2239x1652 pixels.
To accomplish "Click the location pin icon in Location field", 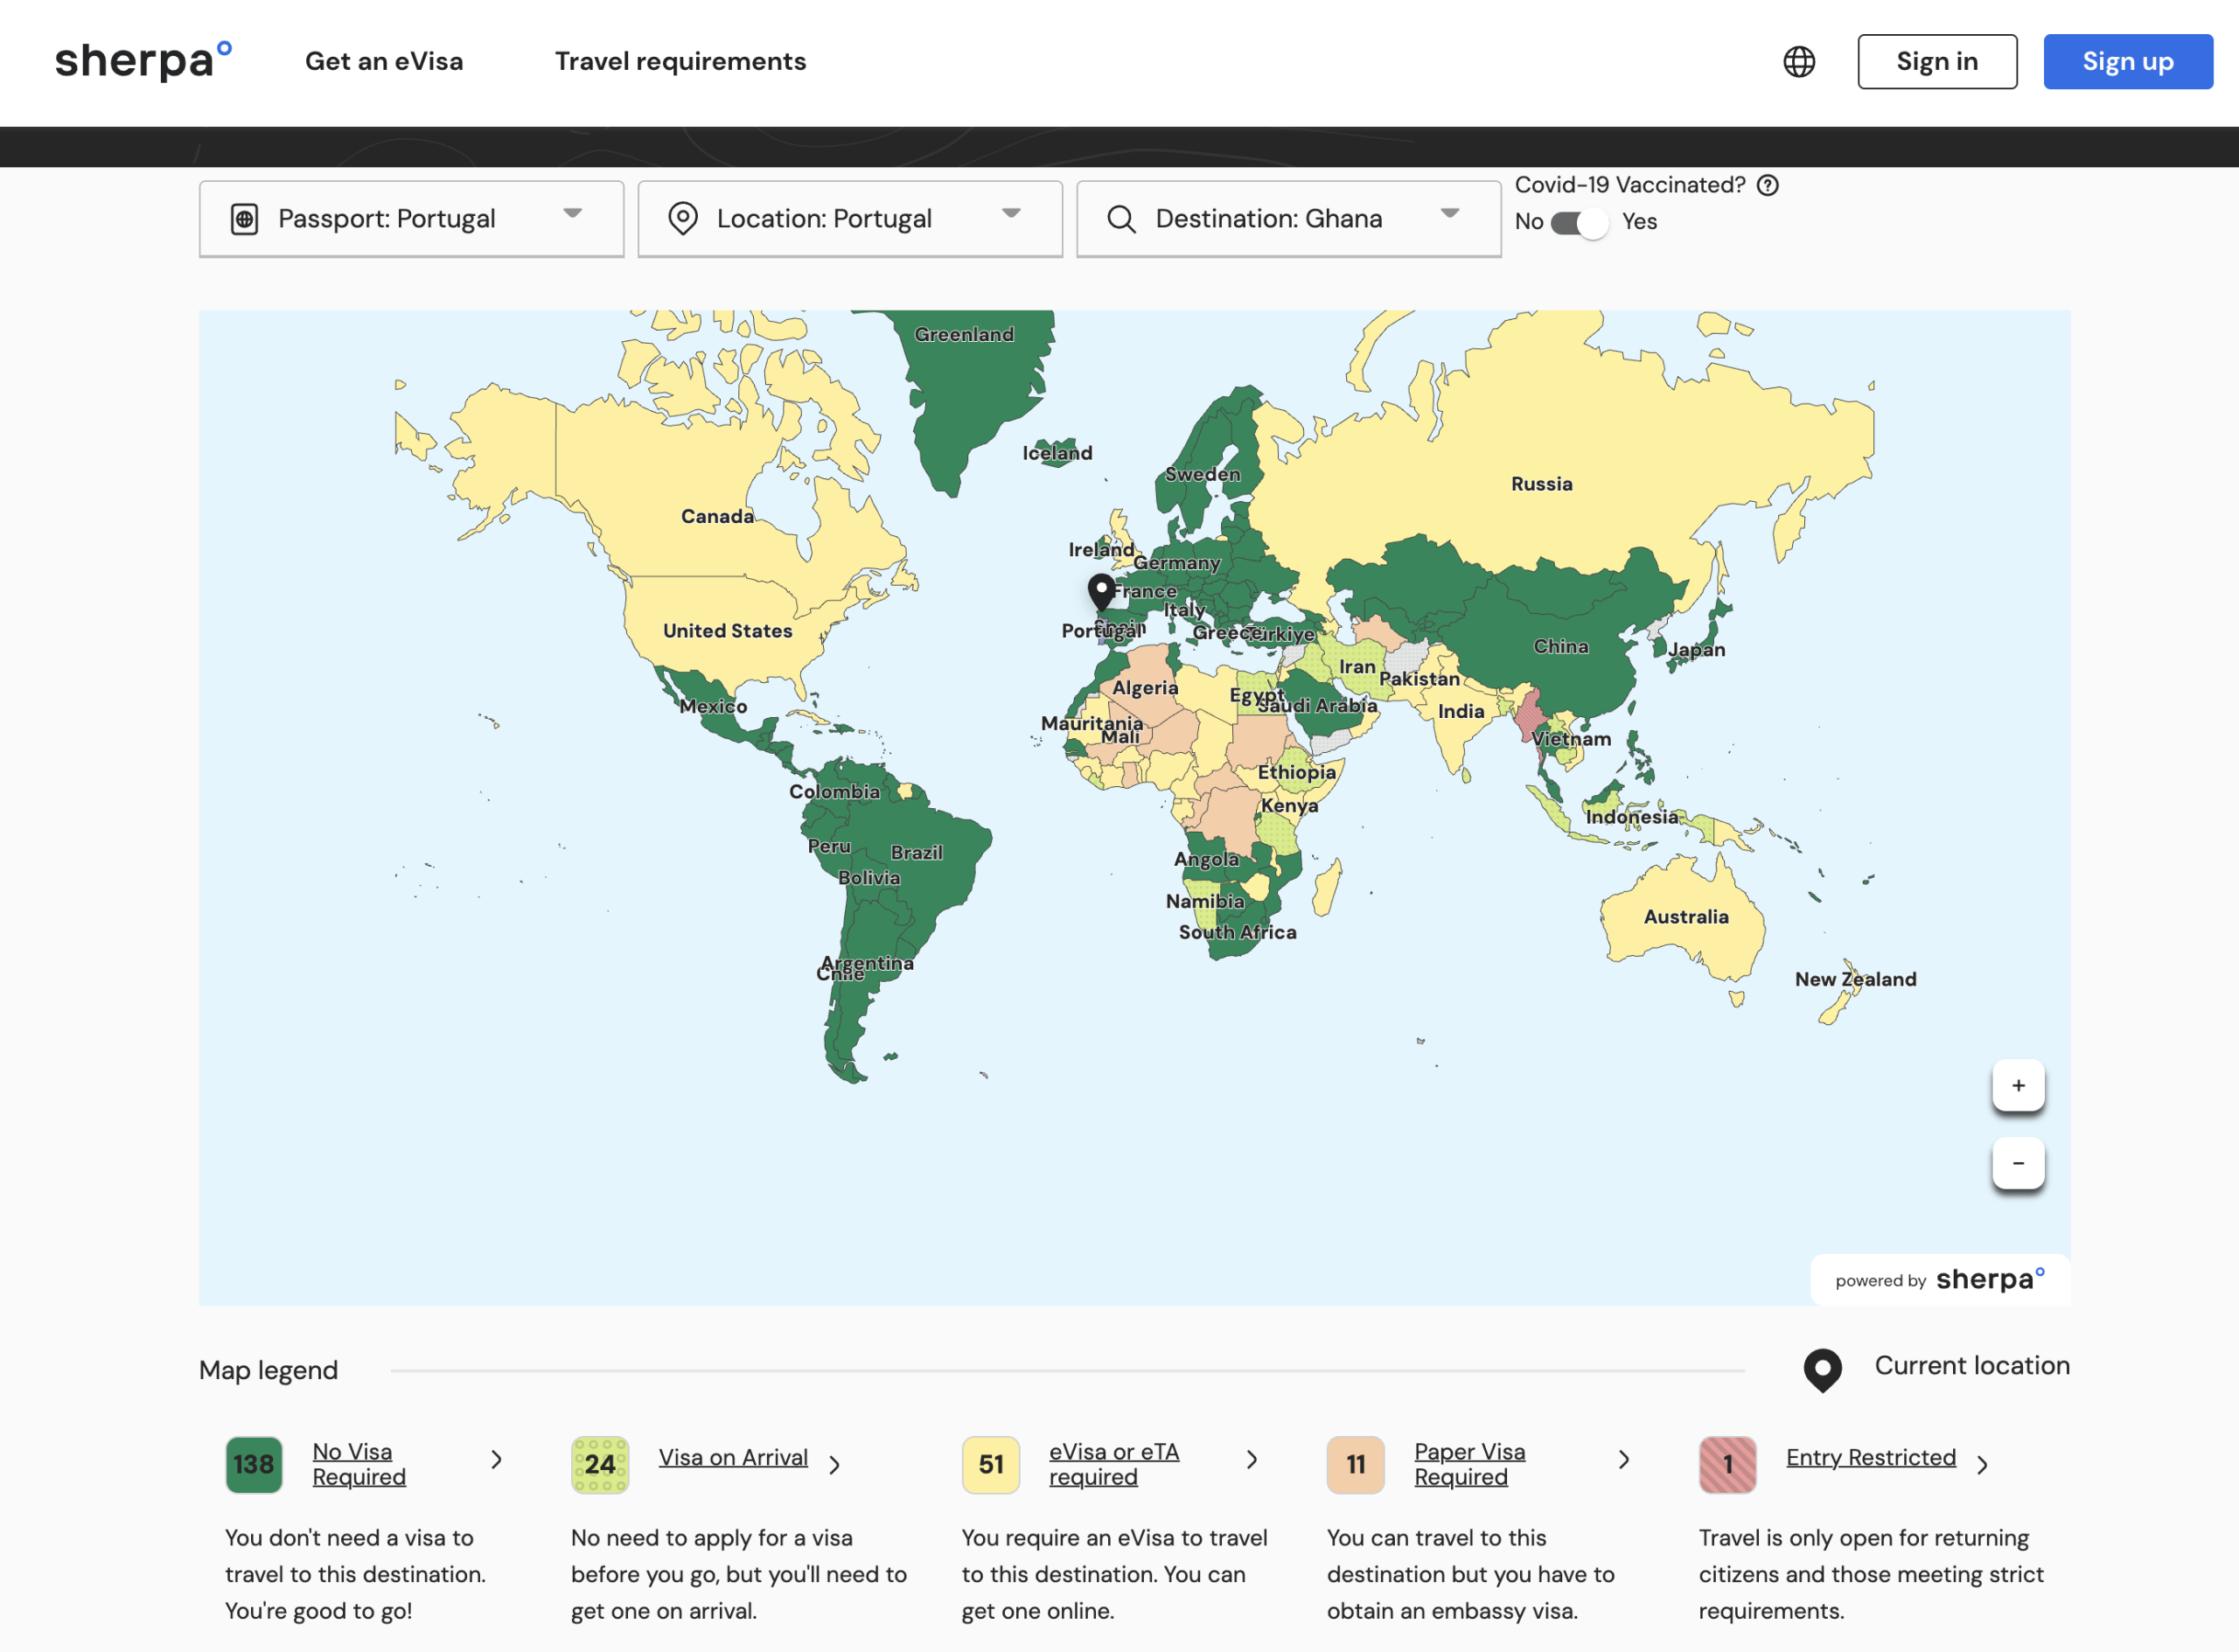I will pos(683,219).
